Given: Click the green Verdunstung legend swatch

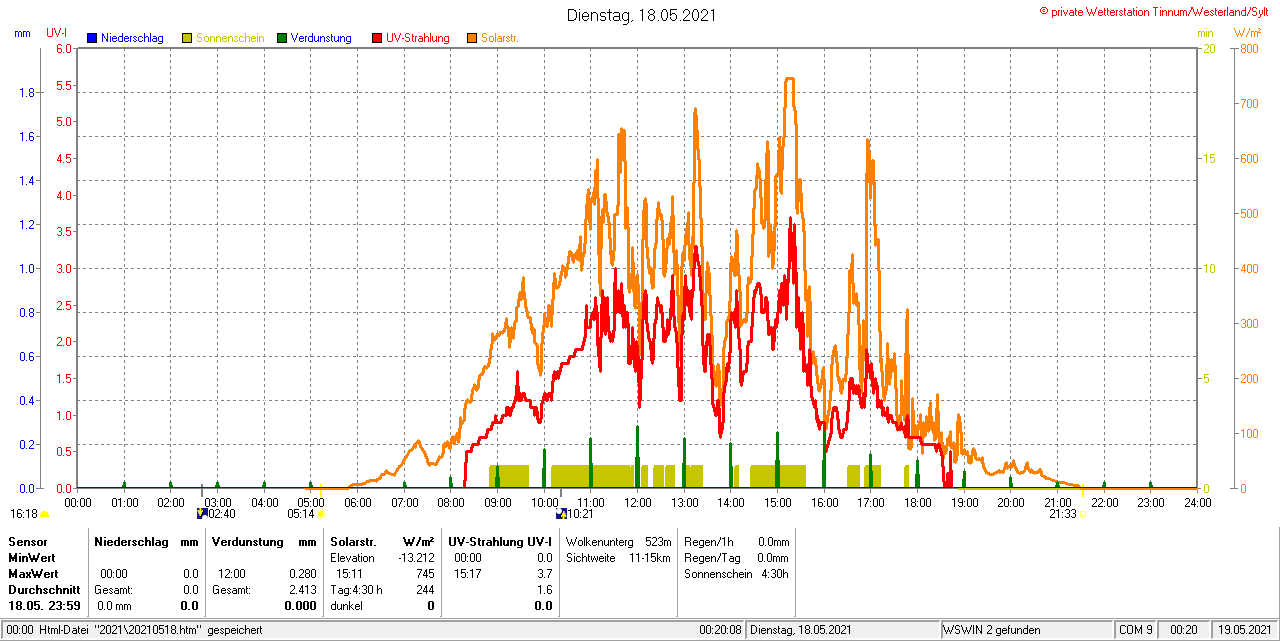Looking at the screenshot, I should (282, 38).
